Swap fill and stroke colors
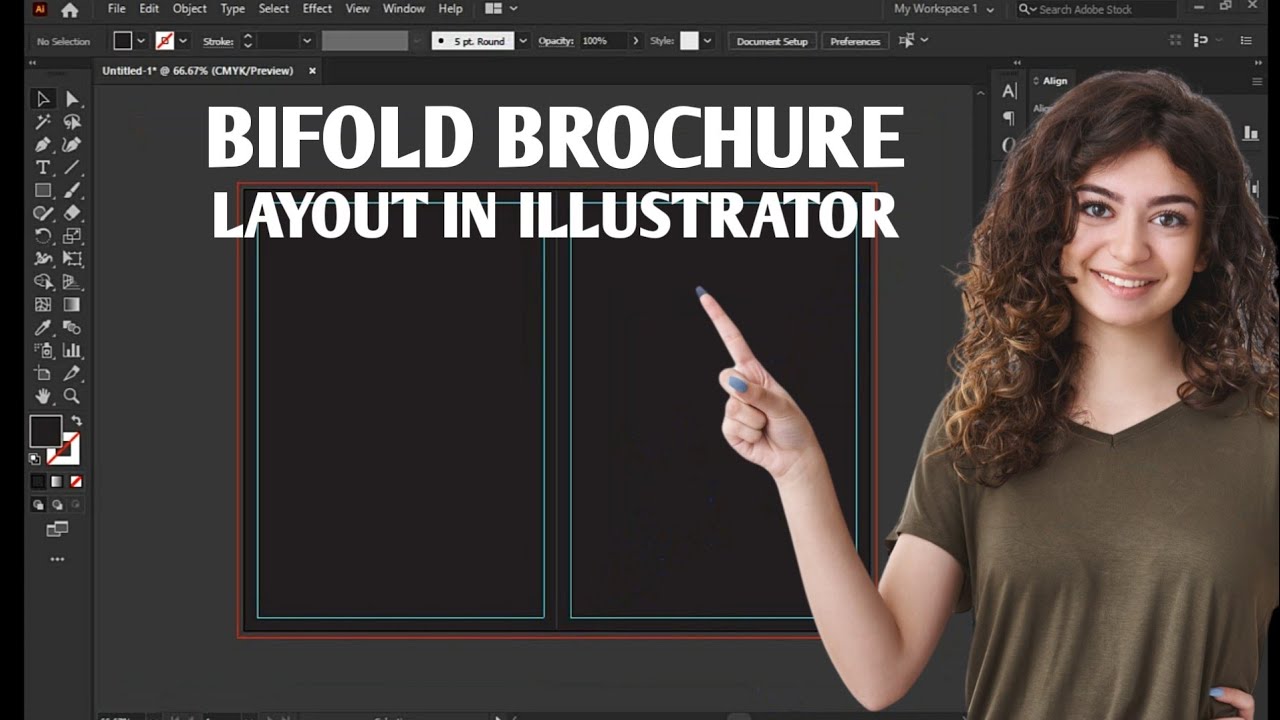Viewport: 1280px width, 720px height. [x=76, y=421]
